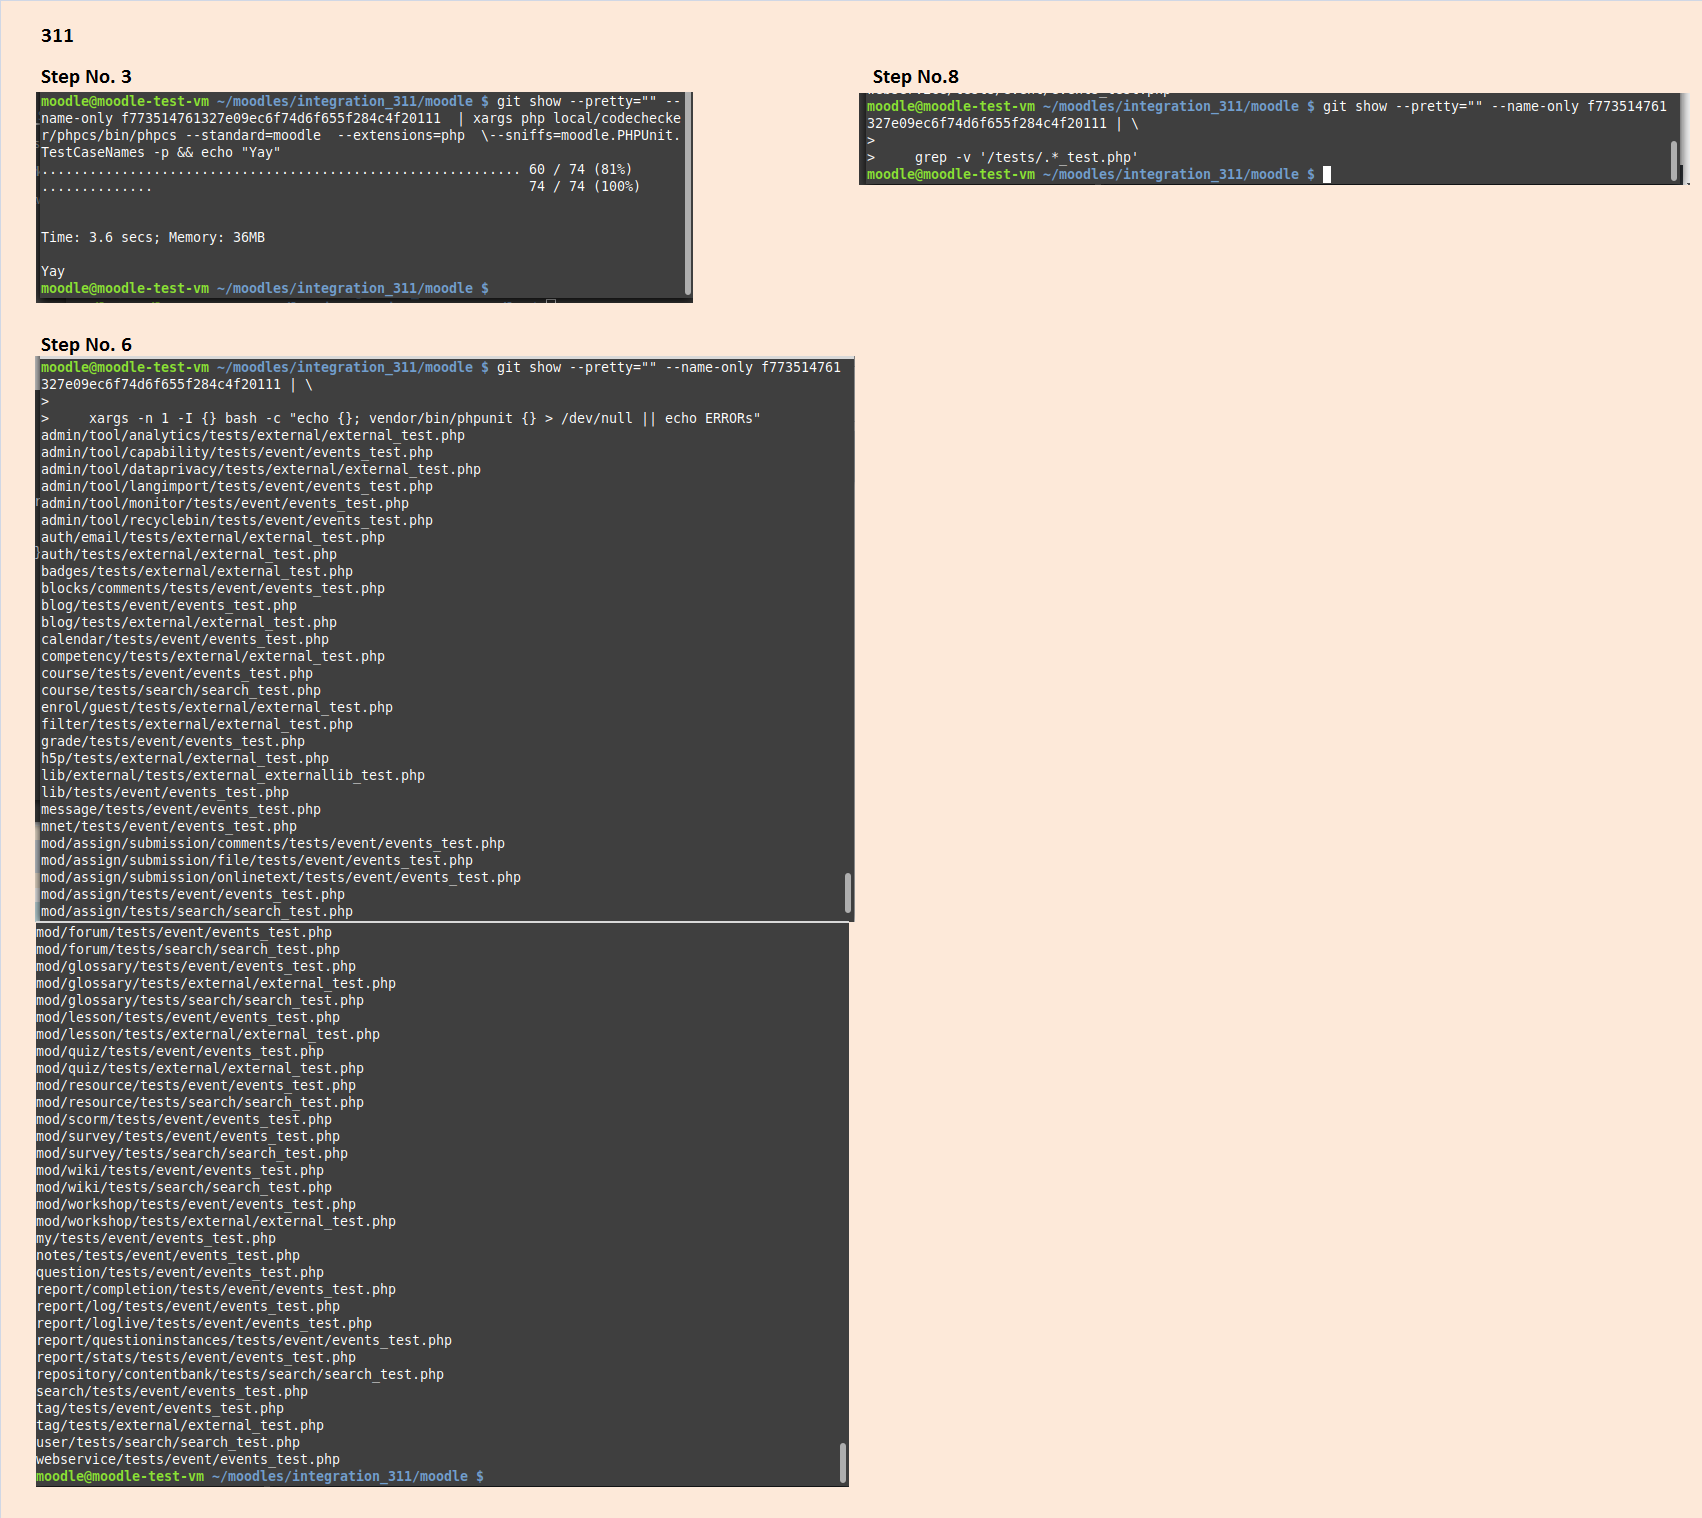Select lib/external/tests/external/externallib_test.php
The image size is (1702, 1518).
[233, 776]
